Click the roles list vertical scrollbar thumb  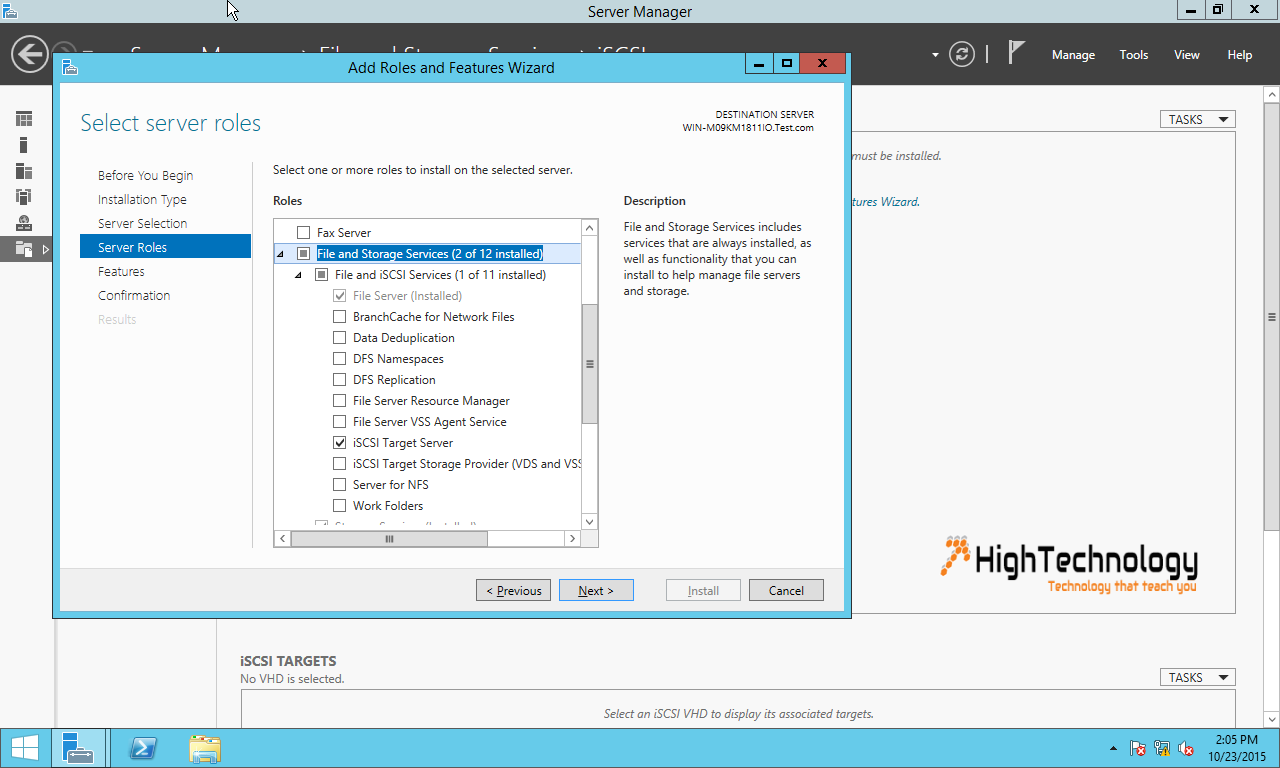coord(589,364)
